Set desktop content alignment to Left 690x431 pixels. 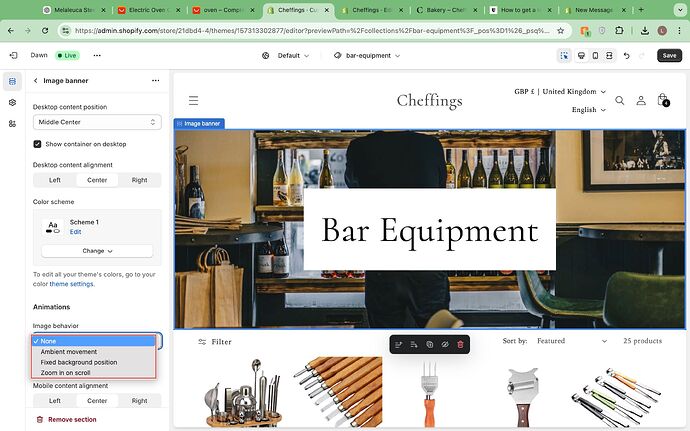(x=55, y=180)
